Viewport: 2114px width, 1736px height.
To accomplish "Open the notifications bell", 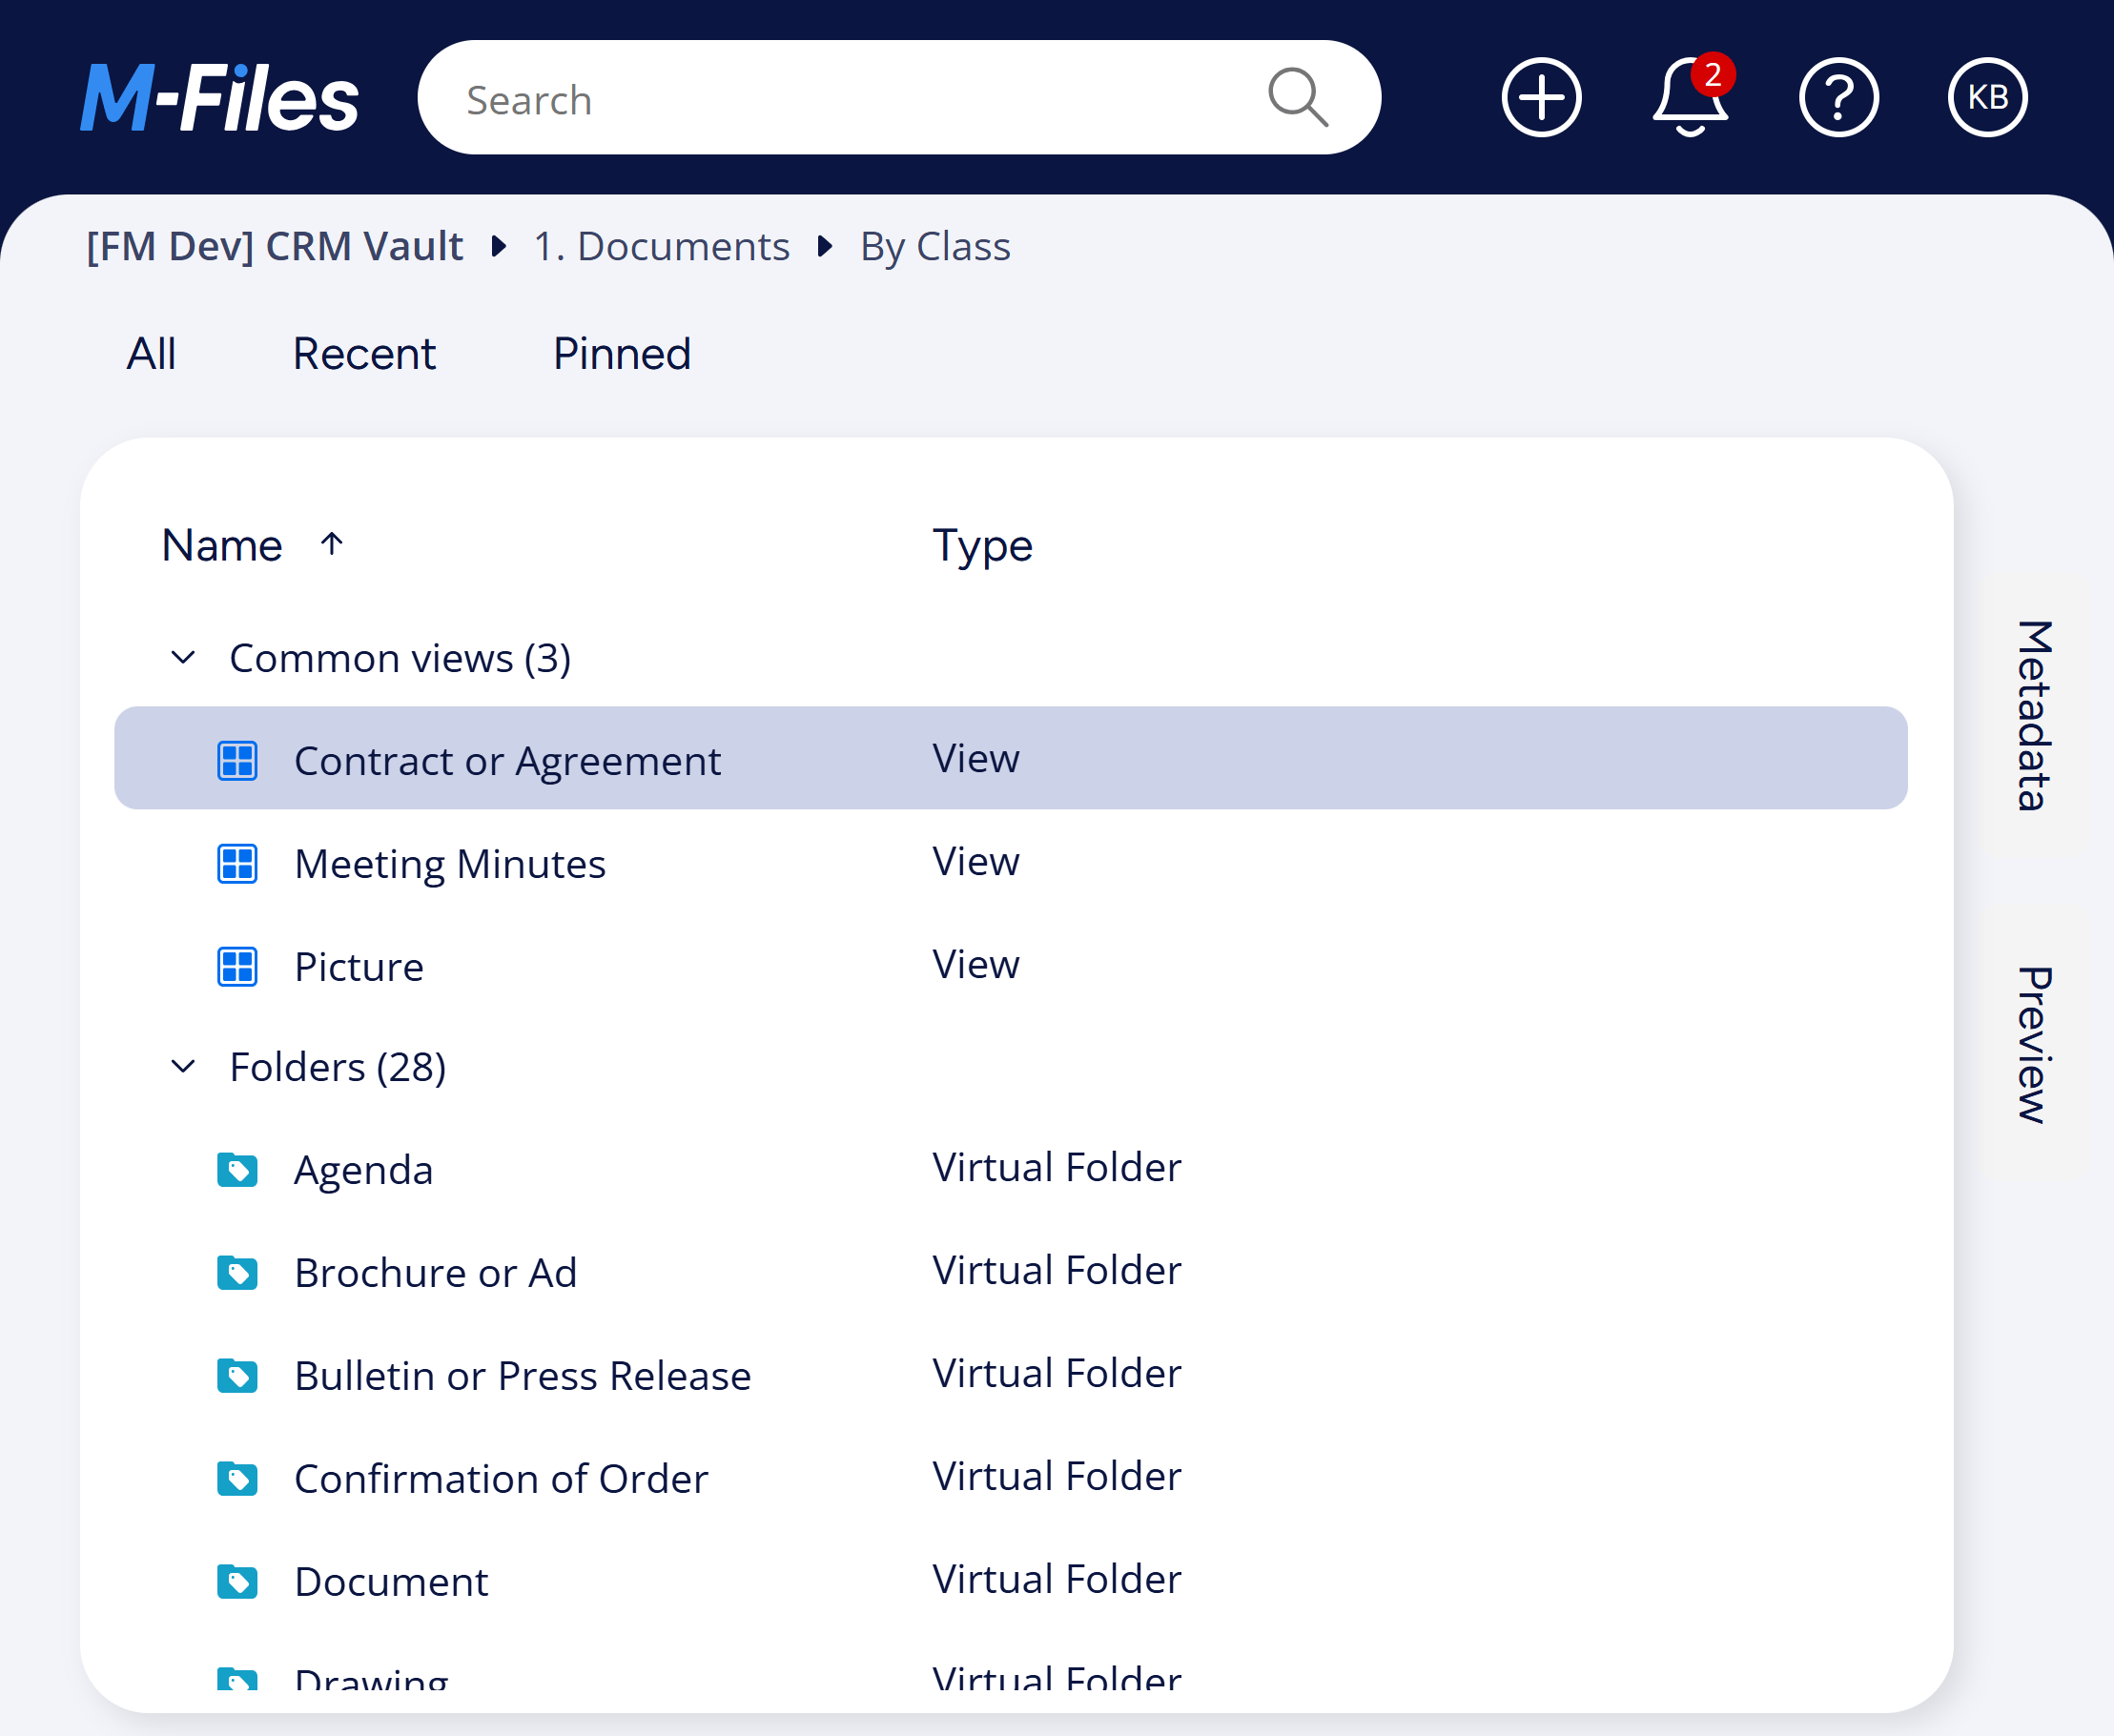I will click(1691, 96).
